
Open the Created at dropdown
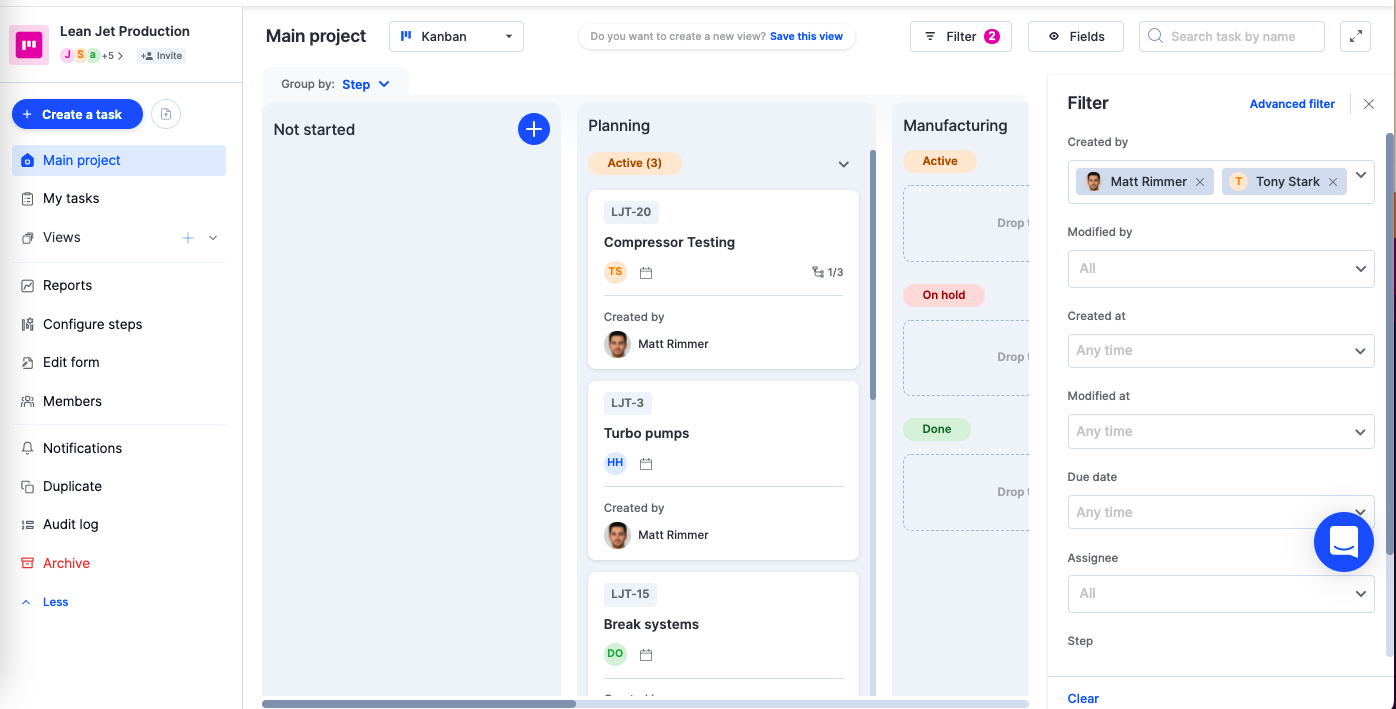[x=1221, y=351]
